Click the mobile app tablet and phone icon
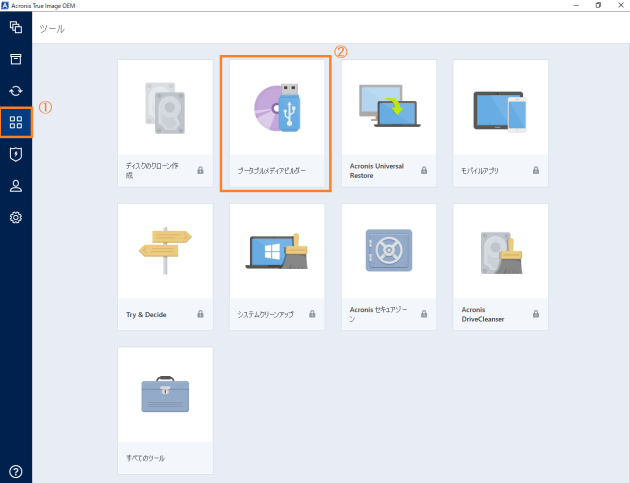Screen dimensions: 630x483 (x=500, y=112)
